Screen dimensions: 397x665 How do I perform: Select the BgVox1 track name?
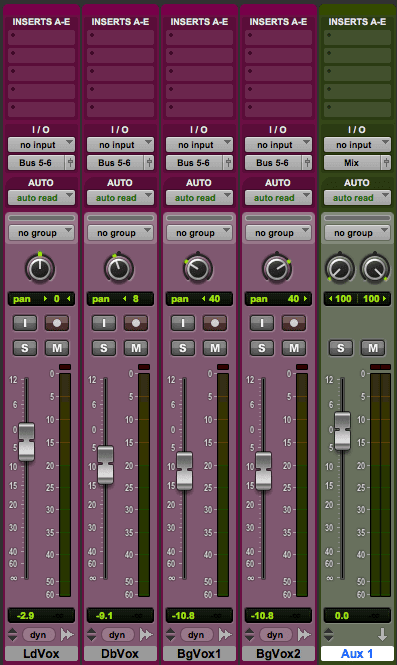click(199, 654)
